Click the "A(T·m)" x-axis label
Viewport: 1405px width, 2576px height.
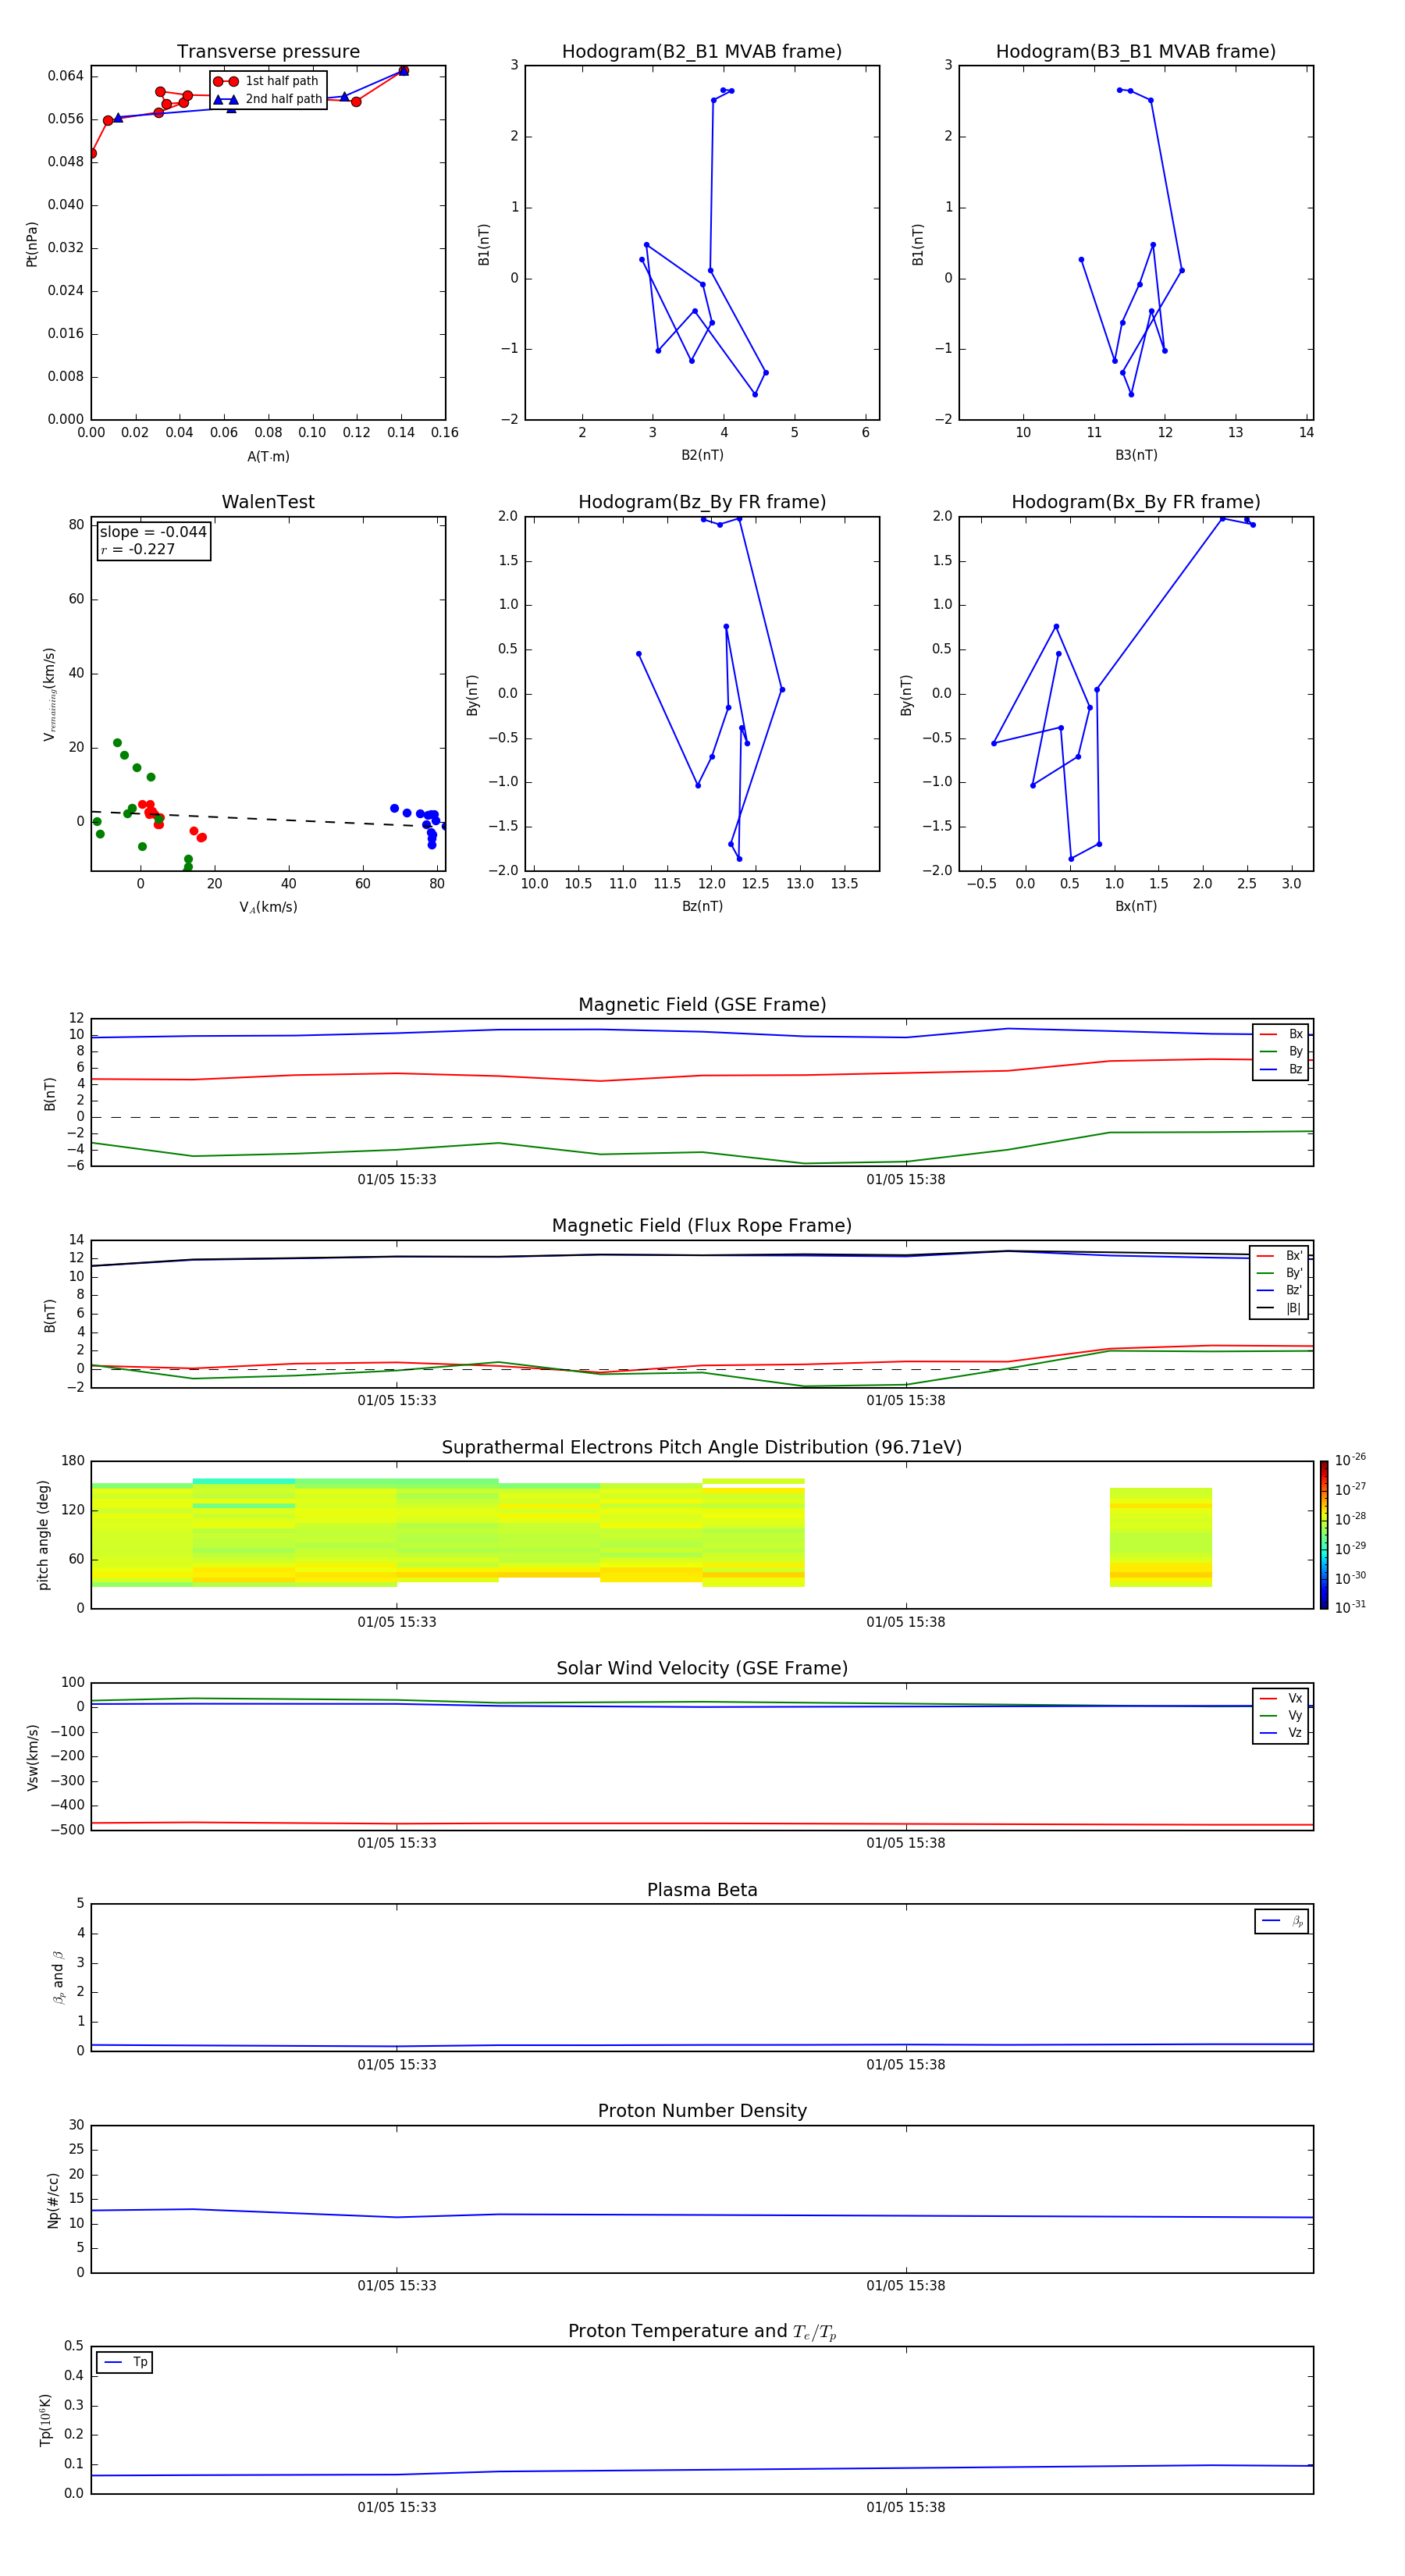point(268,457)
